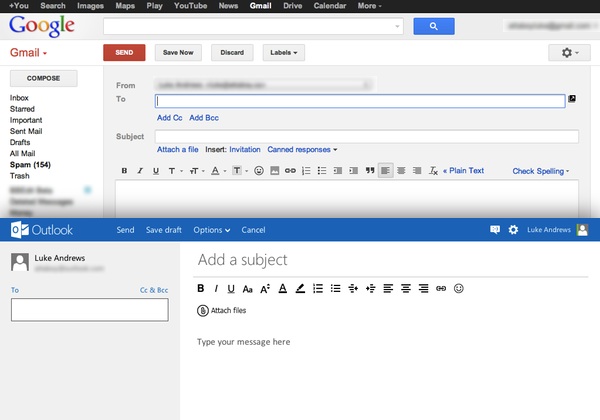Toggle Underline in Outlook formatting toolbar
This screenshot has height=420, width=600.
(x=231, y=288)
